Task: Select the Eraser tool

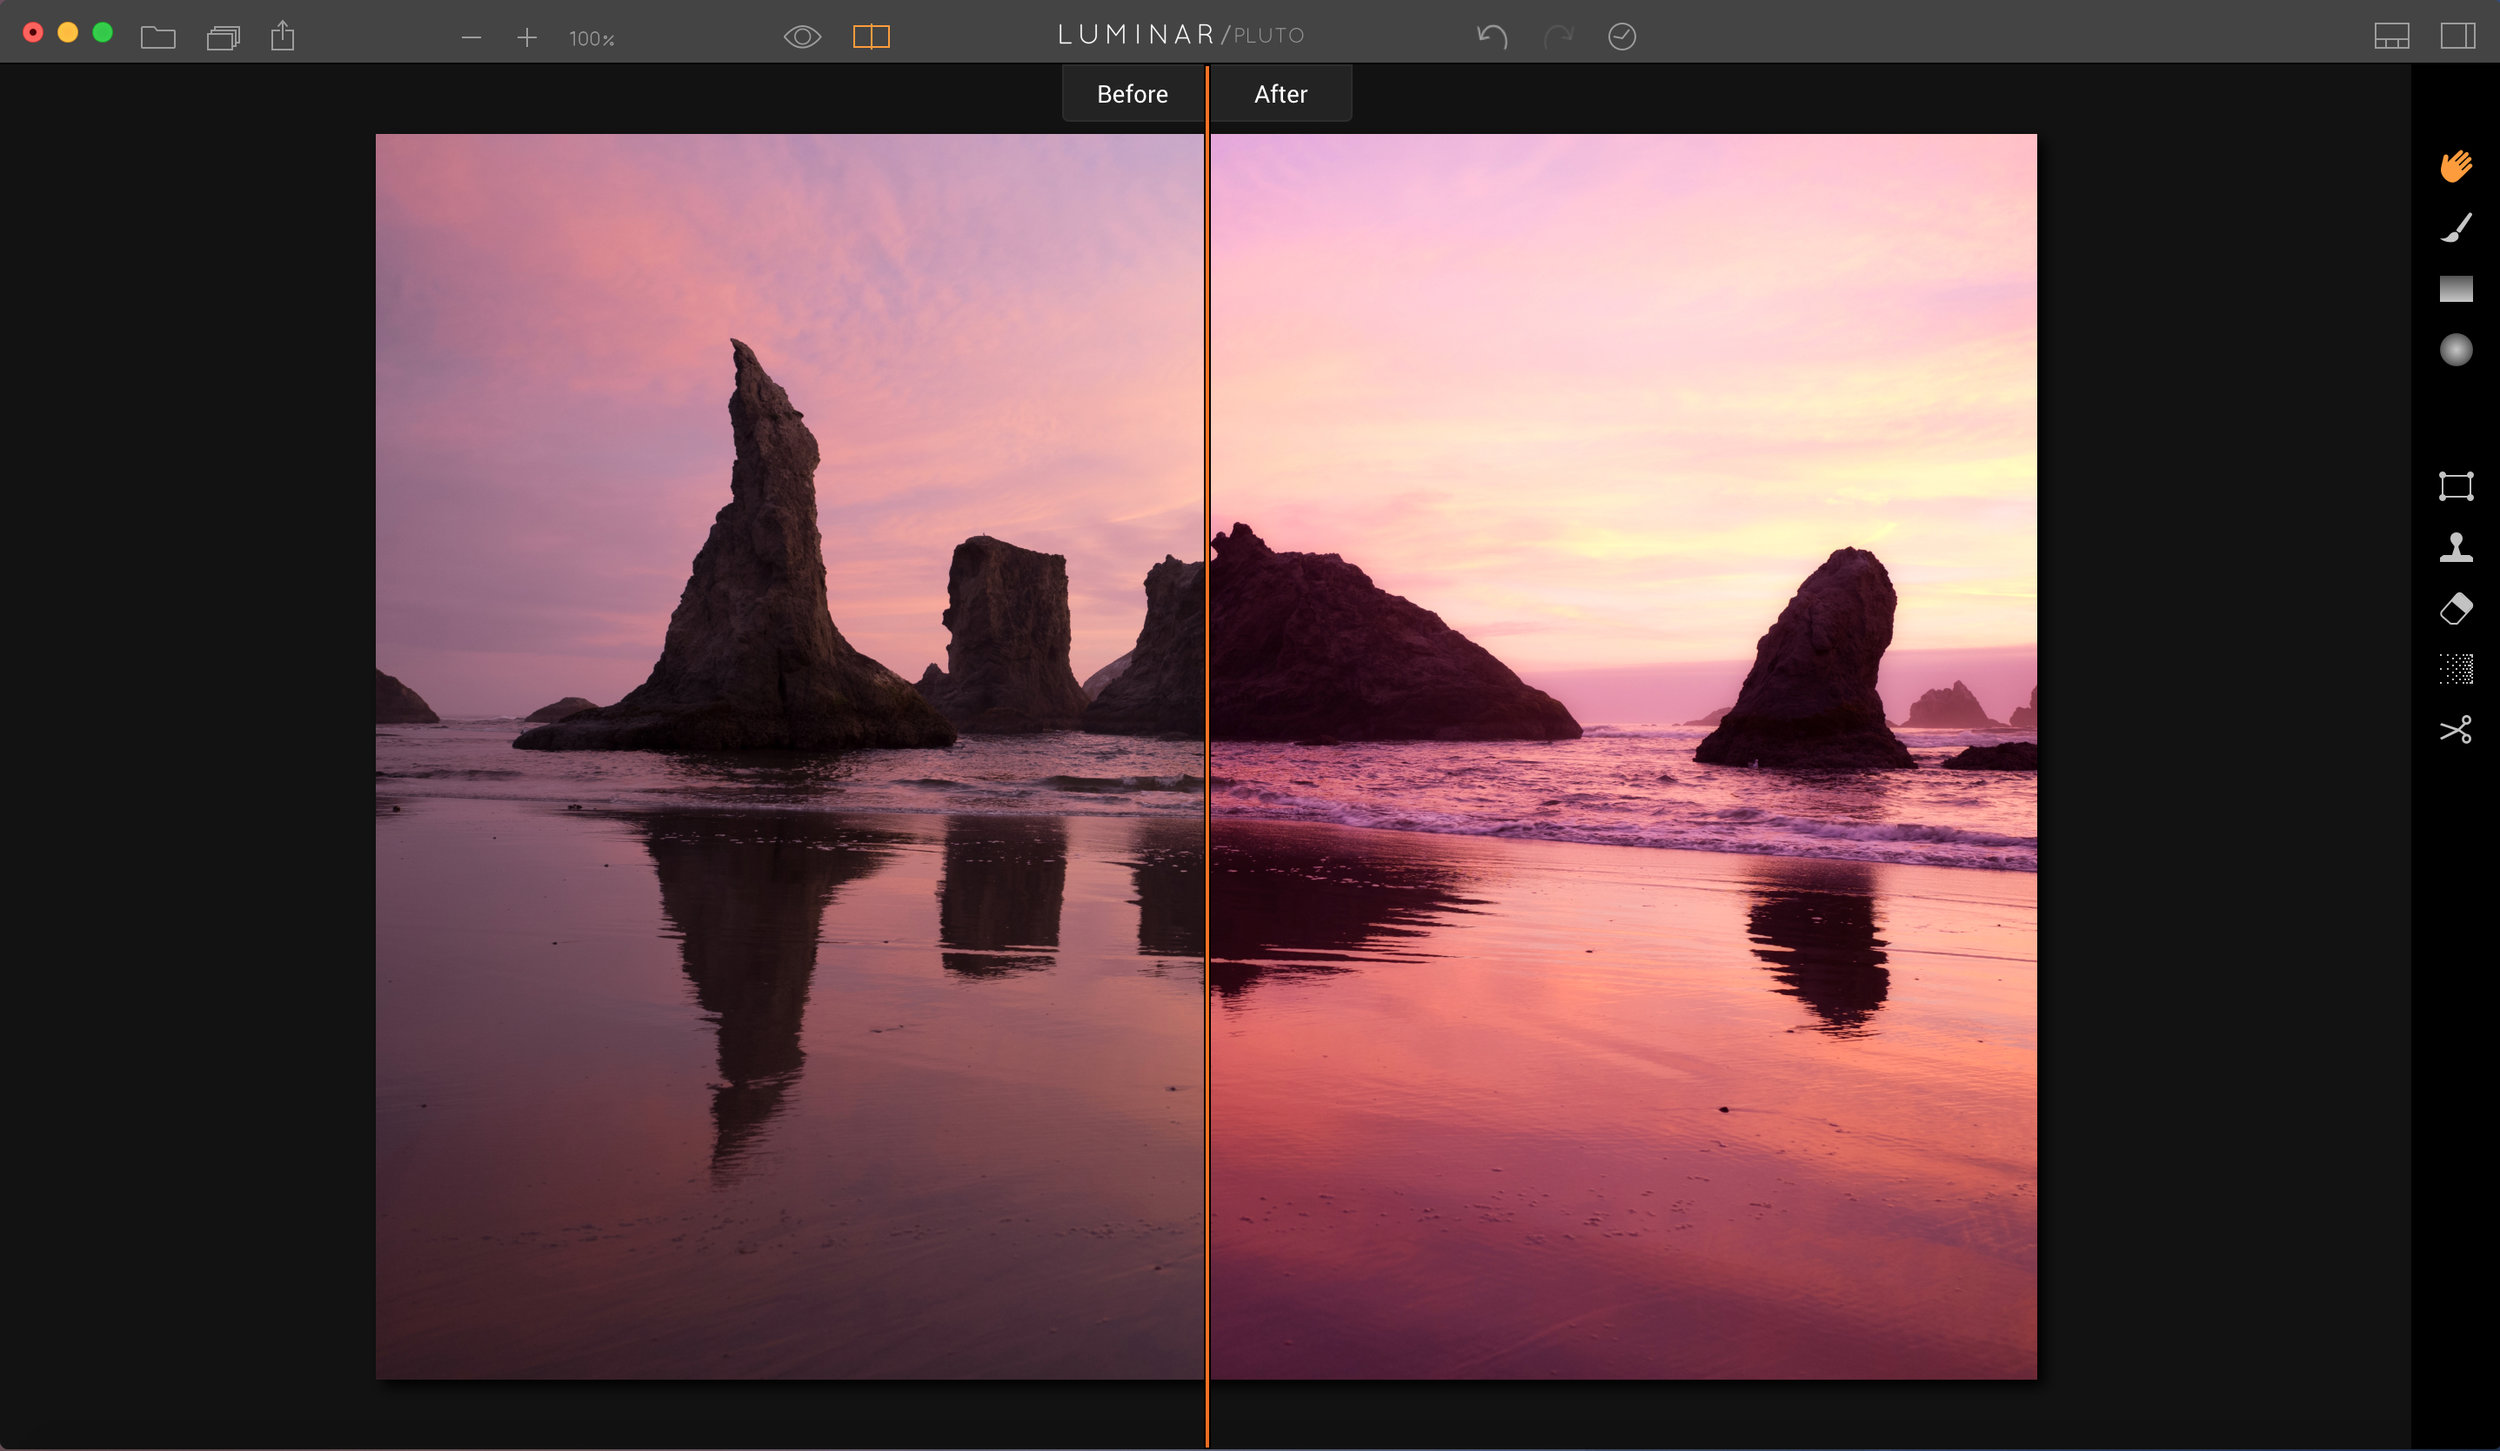Action: pos(2456,609)
